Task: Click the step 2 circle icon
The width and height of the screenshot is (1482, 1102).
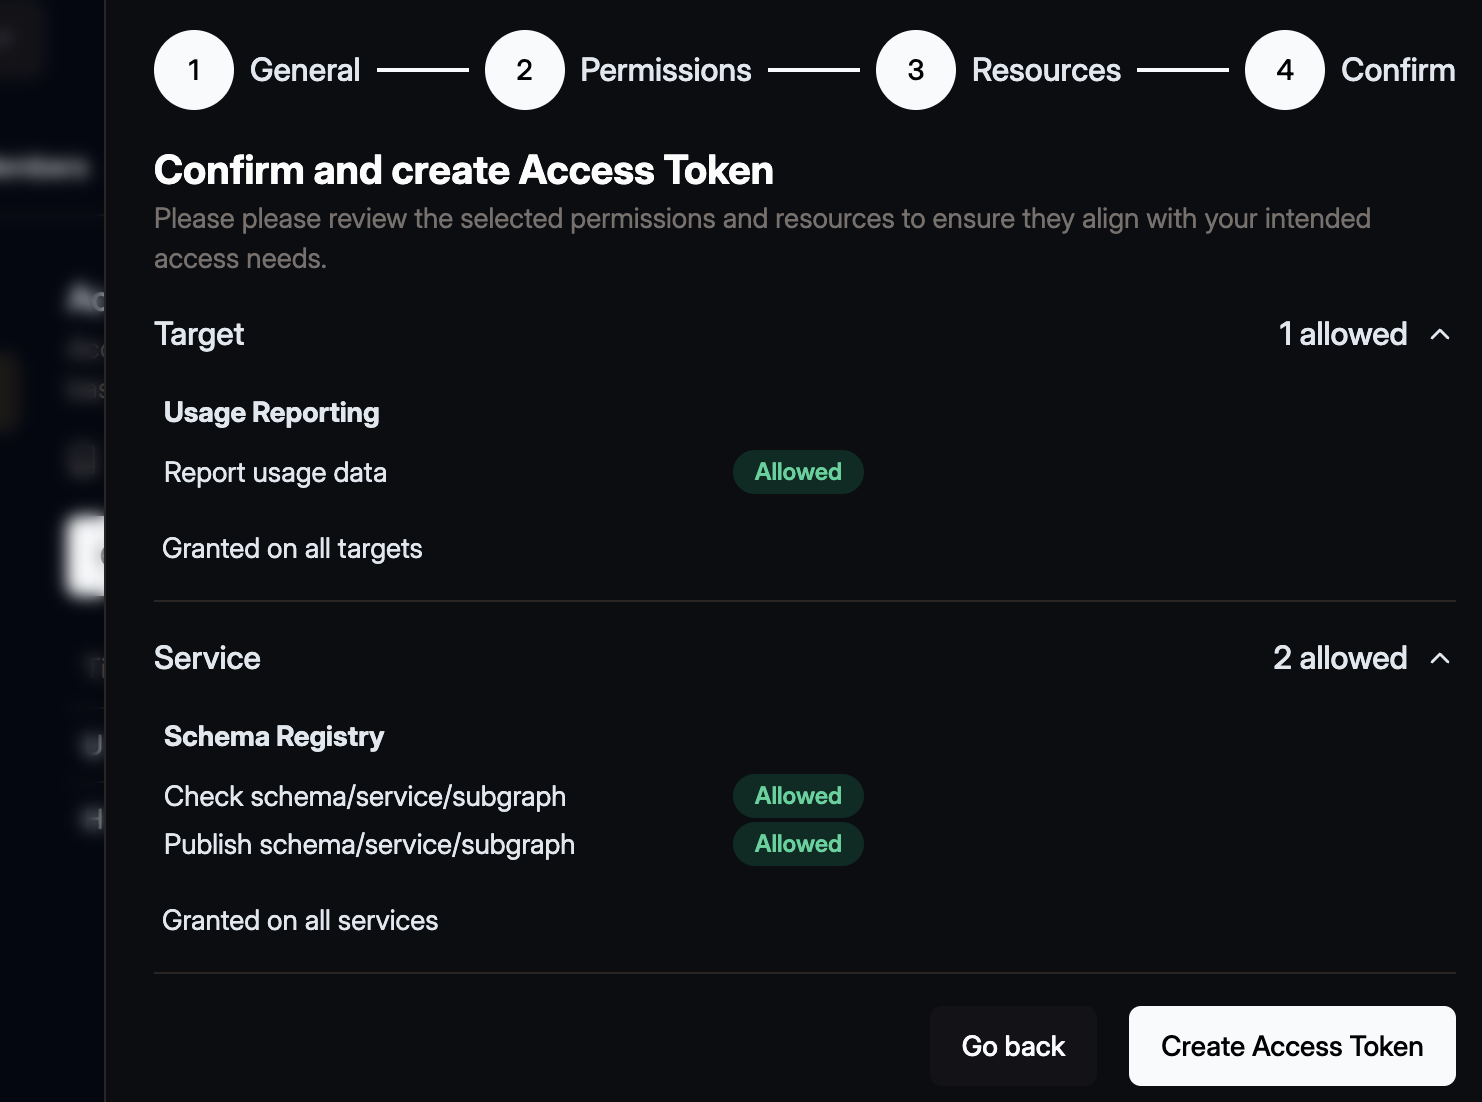Action: click(525, 69)
